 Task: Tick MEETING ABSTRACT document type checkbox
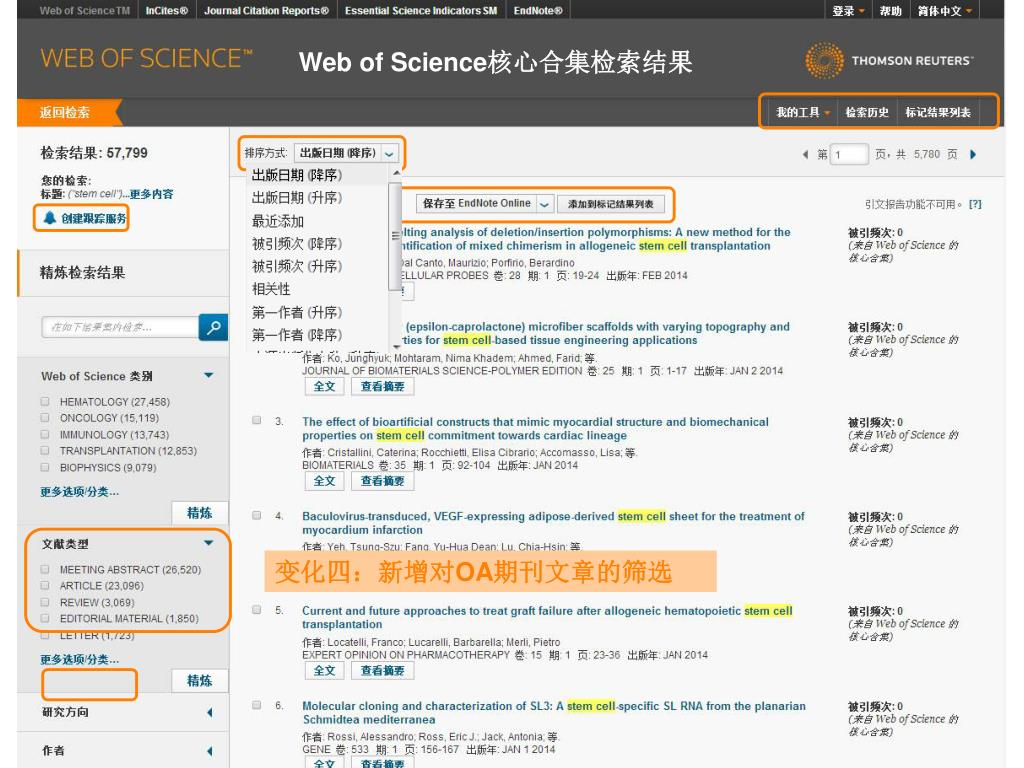coord(45,569)
